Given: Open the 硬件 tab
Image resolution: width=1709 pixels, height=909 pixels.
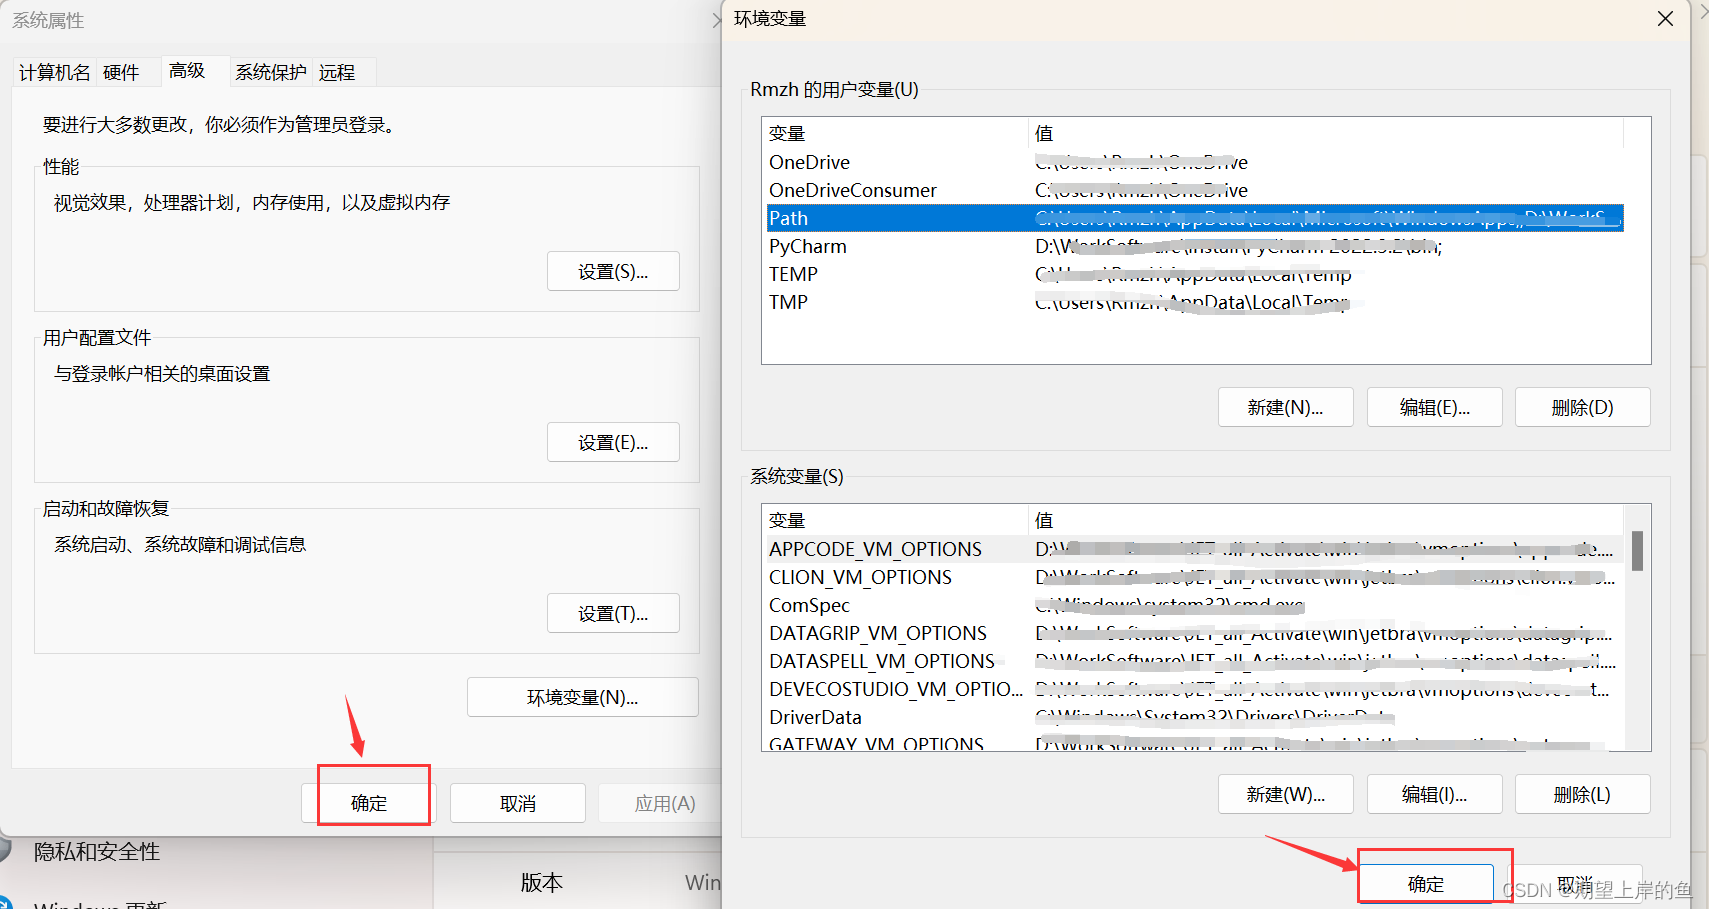Looking at the screenshot, I should (121, 72).
